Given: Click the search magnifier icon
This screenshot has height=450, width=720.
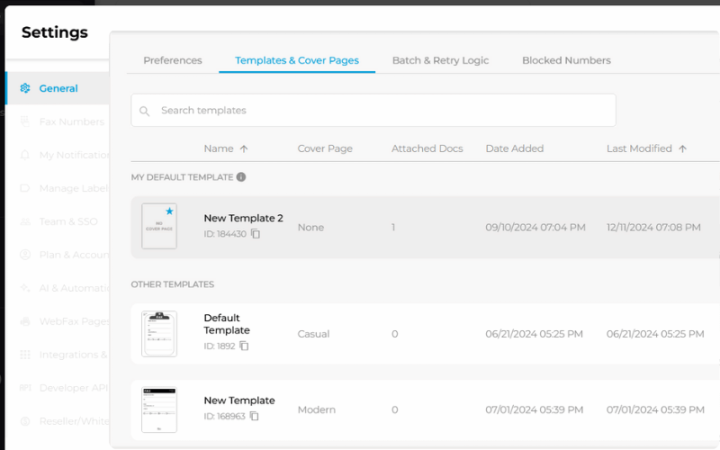Looking at the screenshot, I should pyautogui.click(x=145, y=110).
